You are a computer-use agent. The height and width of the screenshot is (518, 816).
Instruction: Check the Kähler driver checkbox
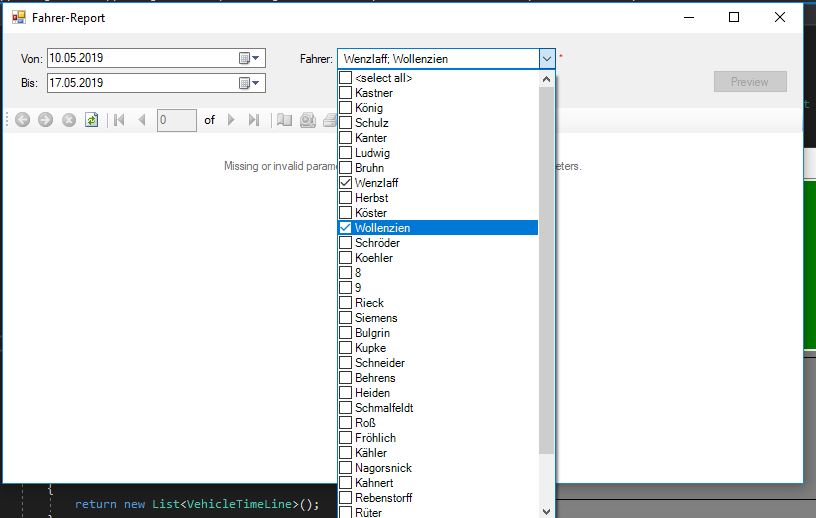tap(346, 453)
